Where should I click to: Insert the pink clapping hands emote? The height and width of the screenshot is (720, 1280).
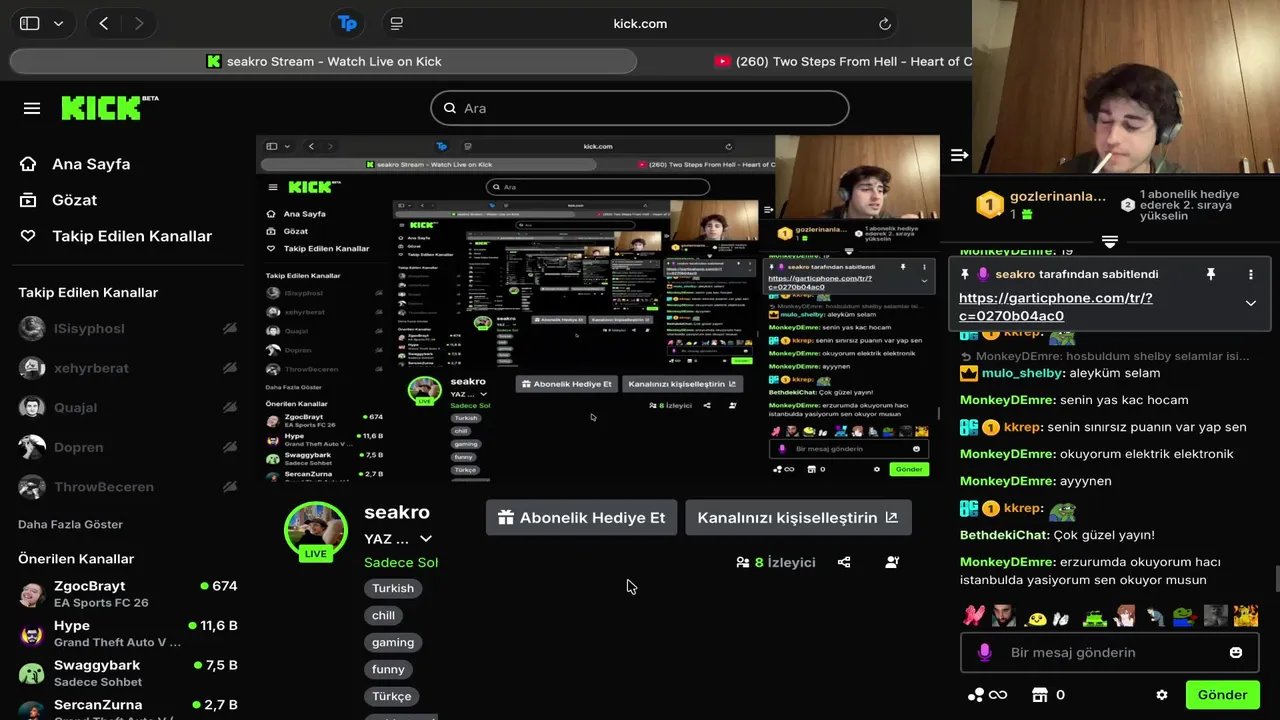click(x=974, y=616)
